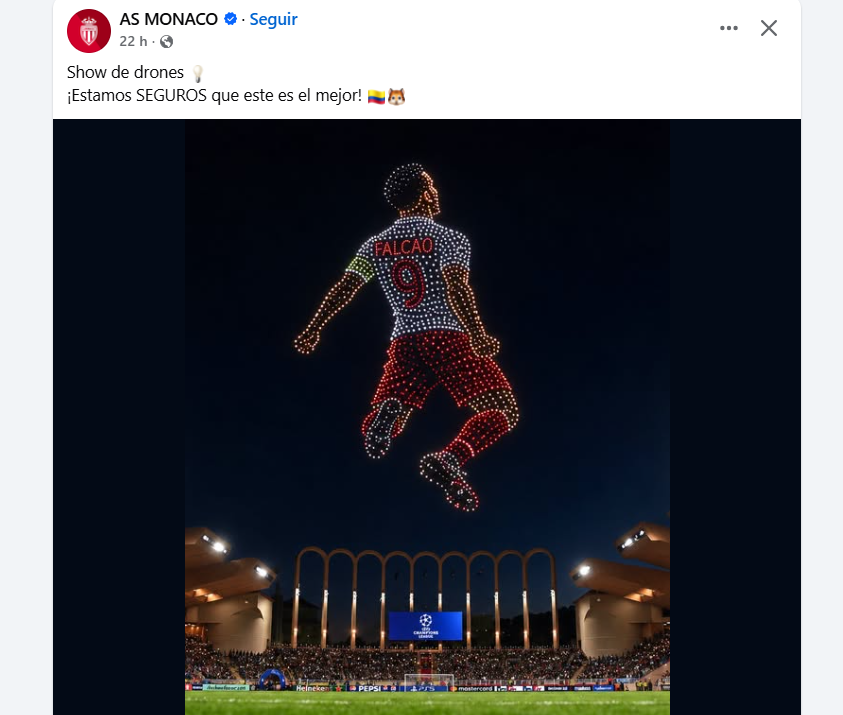Click the red number 9 on jersey
Viewport: 843px width, 715px height.
tap(409, 283)
